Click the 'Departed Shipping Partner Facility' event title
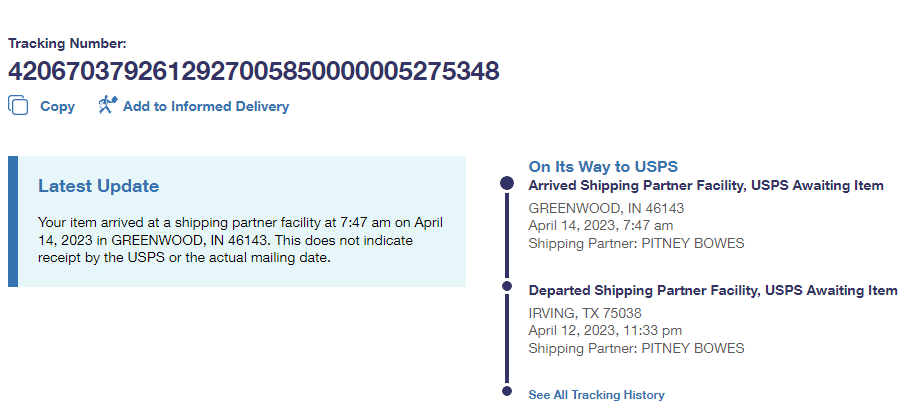The image size is (914, 410). [712, 290]
